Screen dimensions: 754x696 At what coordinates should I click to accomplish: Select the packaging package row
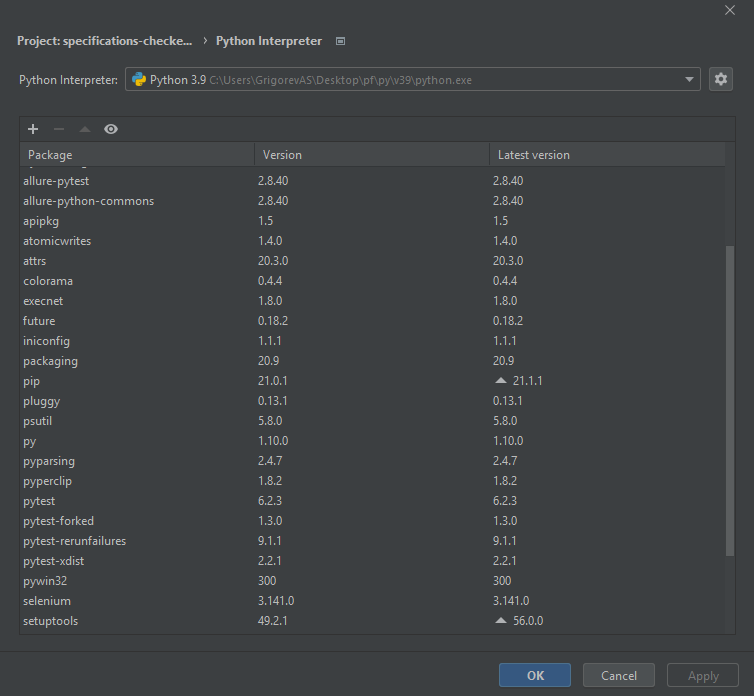(x=372, y=361)
